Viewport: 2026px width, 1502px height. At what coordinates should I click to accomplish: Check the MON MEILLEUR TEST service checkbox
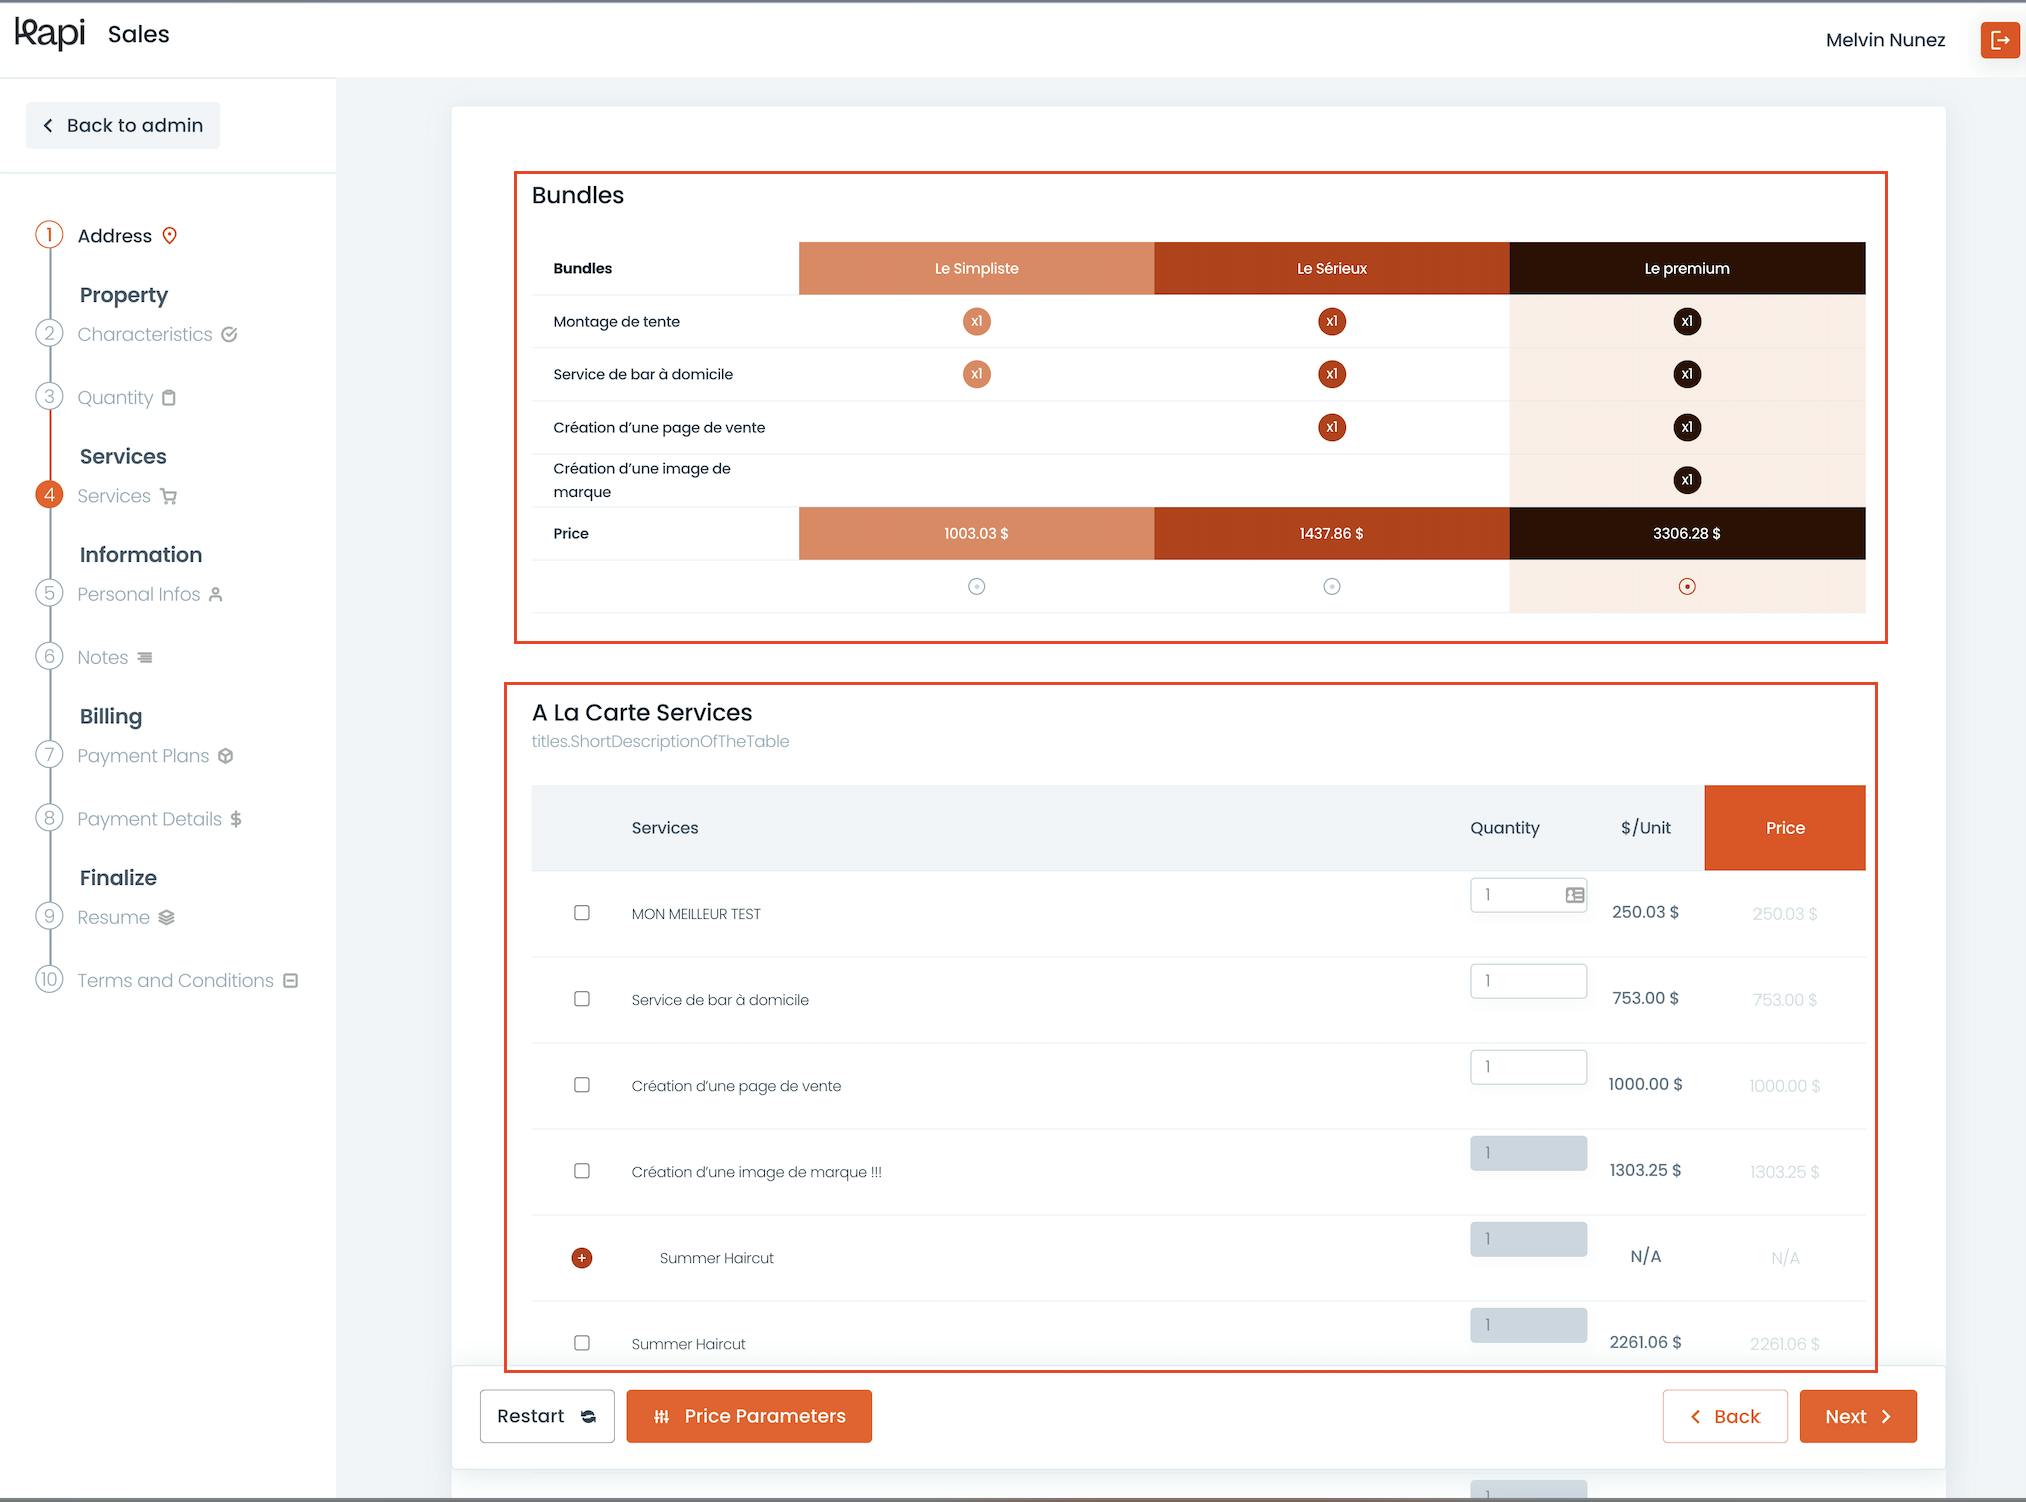[x=582, y=913]
